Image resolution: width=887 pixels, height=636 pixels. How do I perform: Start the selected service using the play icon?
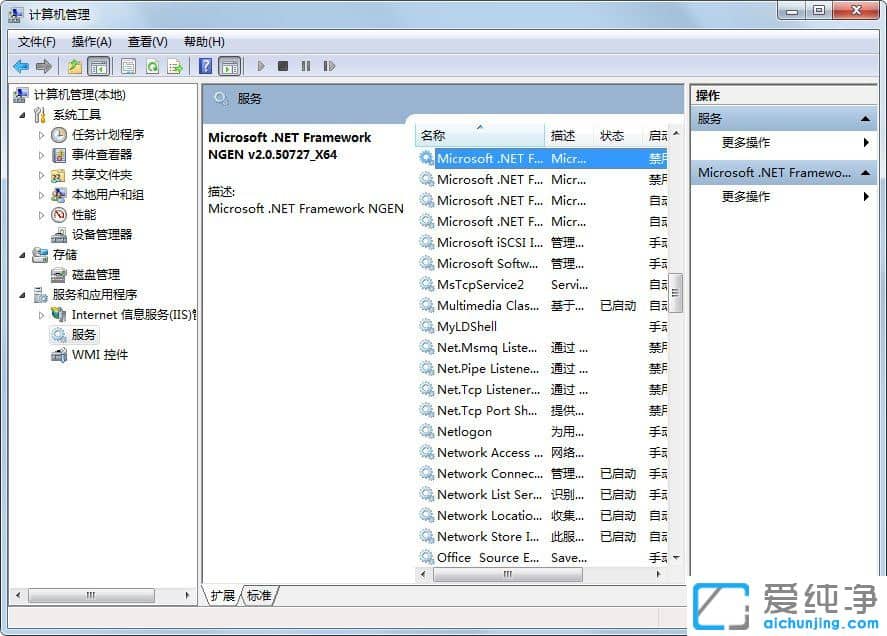click(259, 65)
